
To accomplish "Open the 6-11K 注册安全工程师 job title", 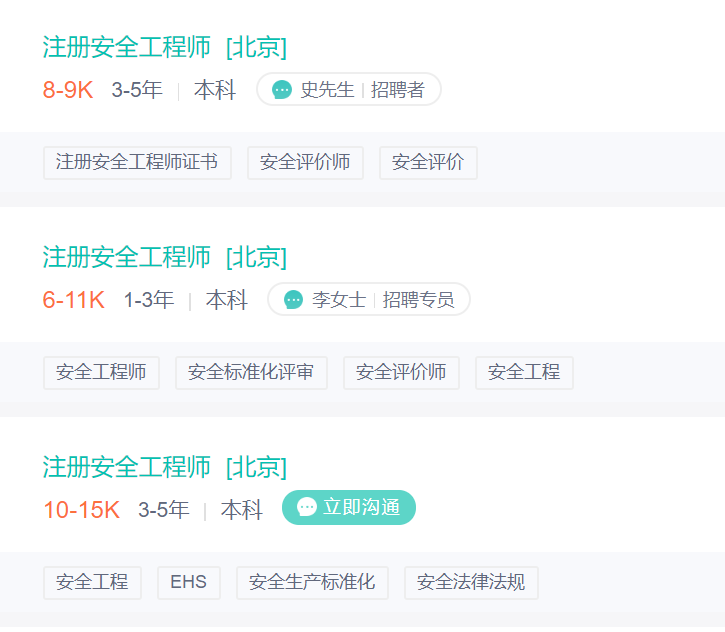I will tap(127, 257).
